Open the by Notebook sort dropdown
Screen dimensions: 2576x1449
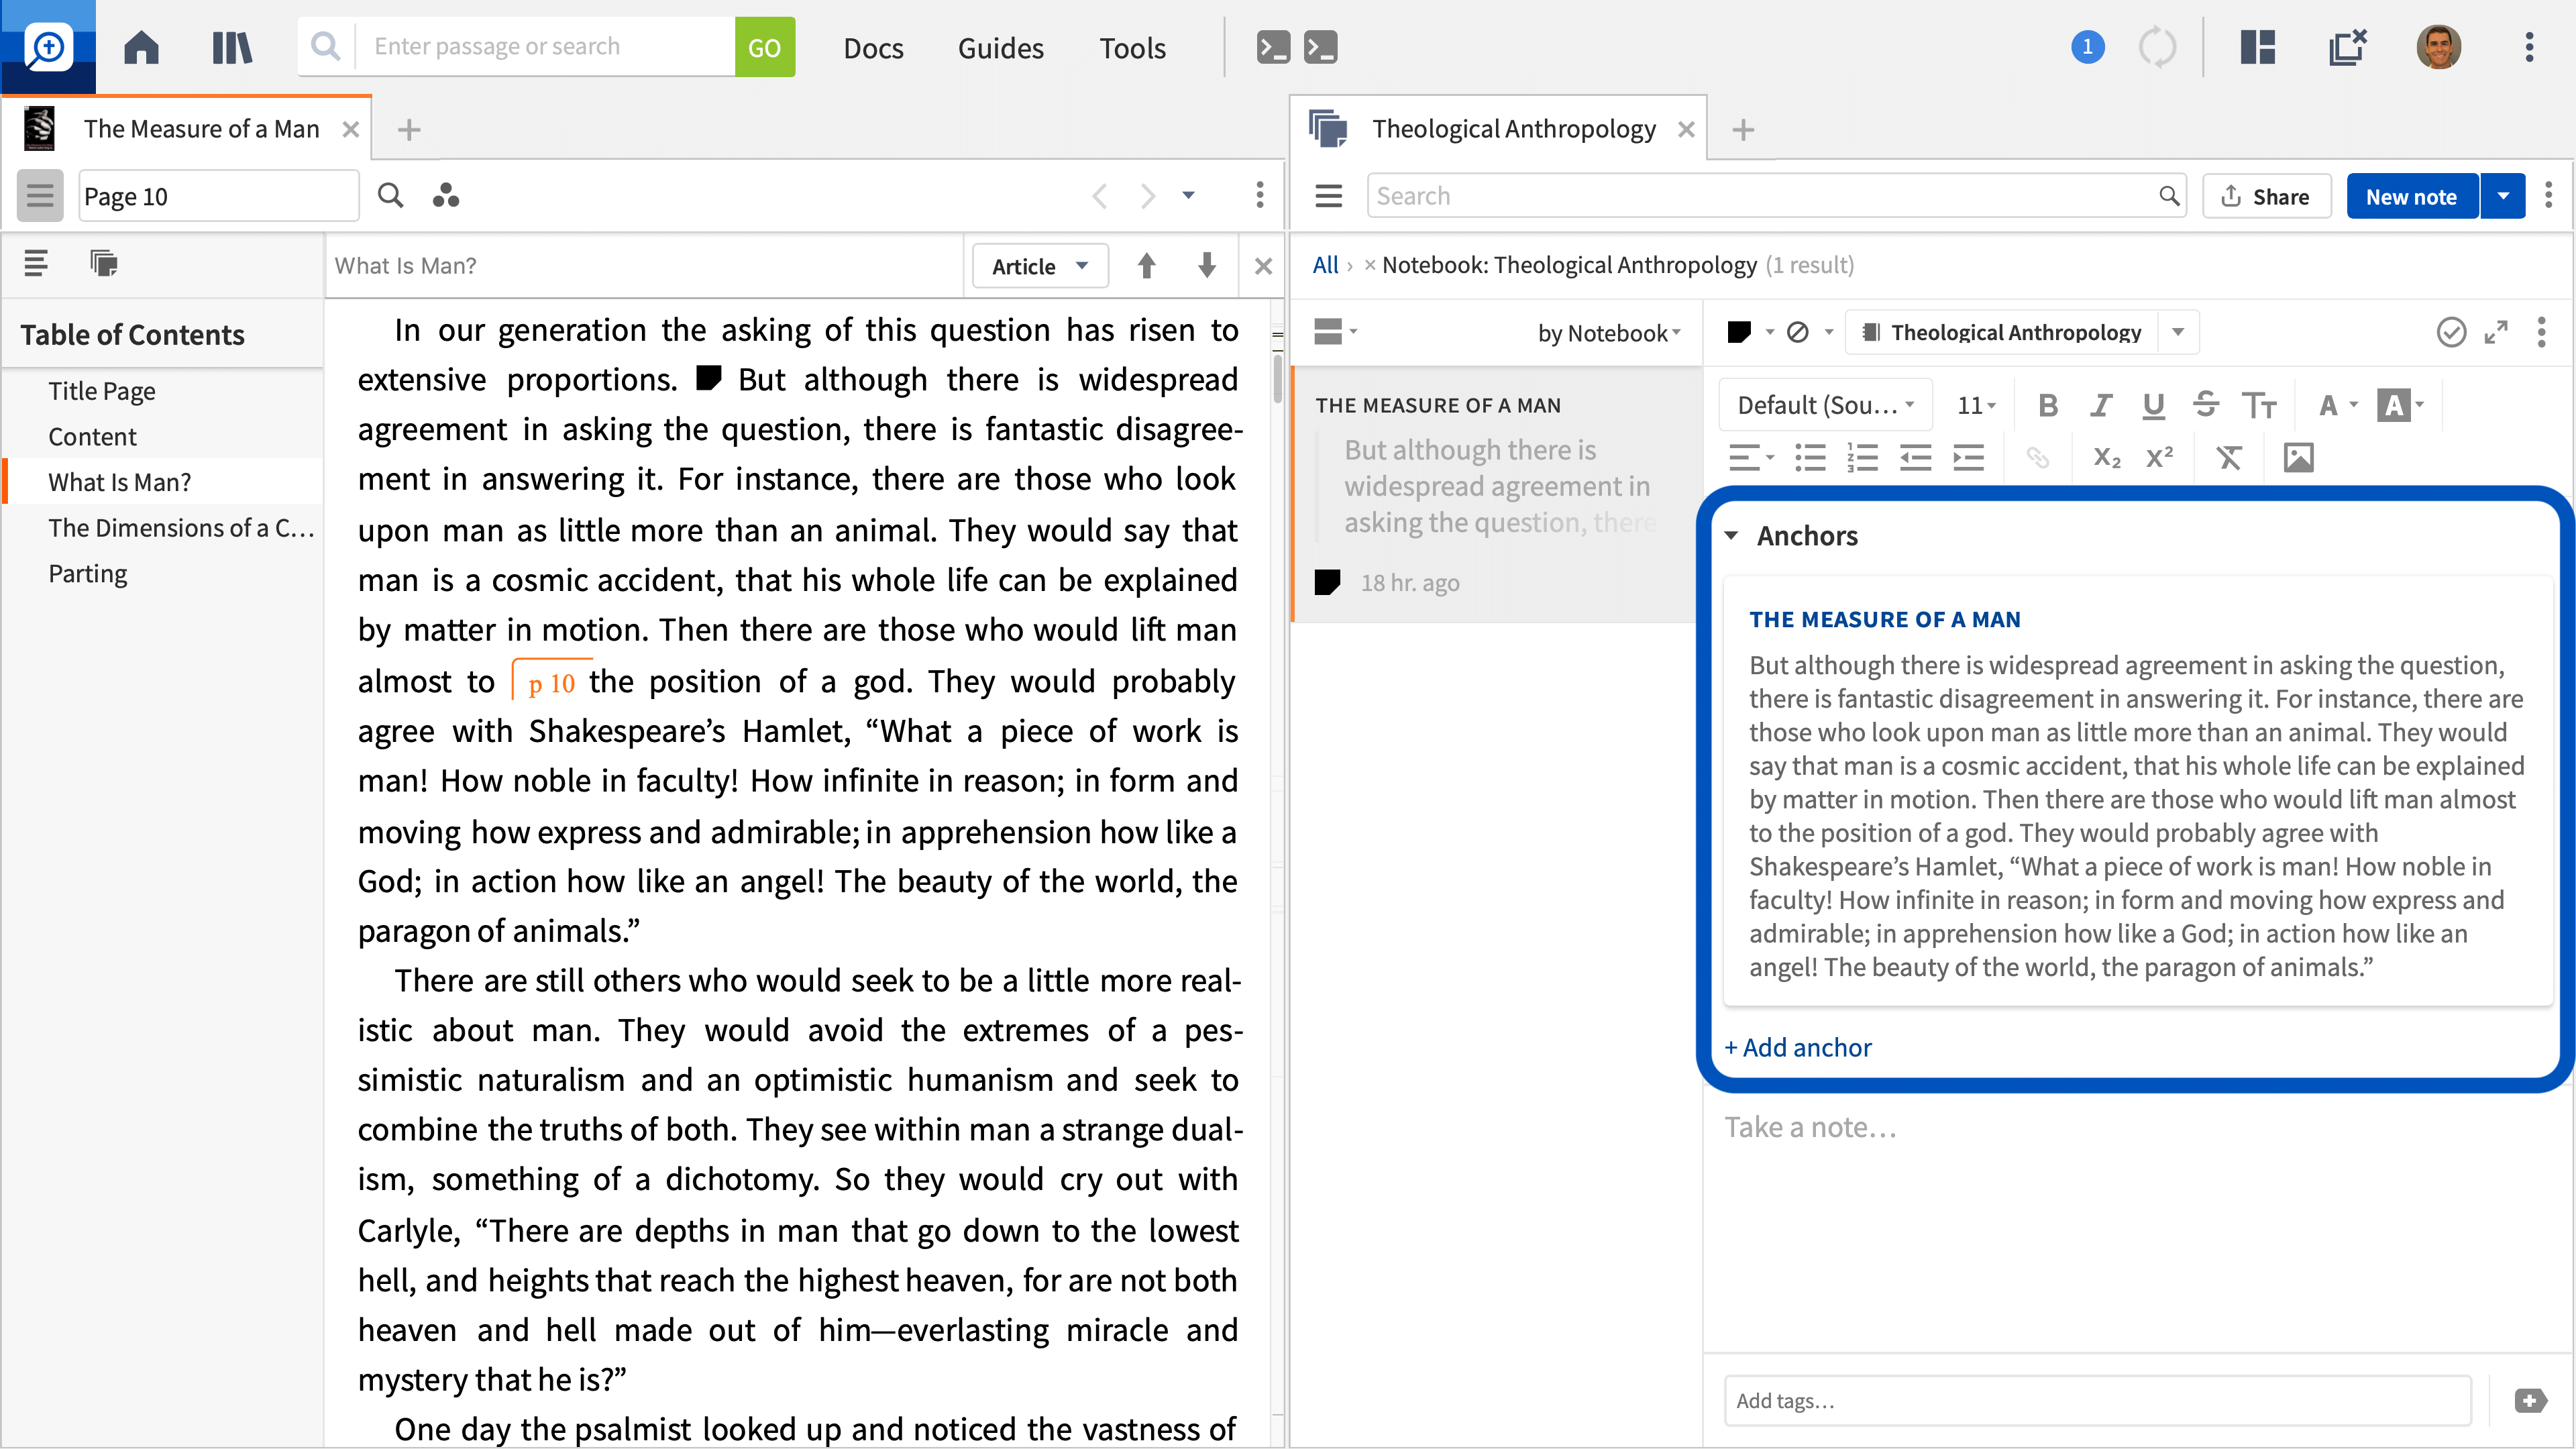[x=1608, y=333]
